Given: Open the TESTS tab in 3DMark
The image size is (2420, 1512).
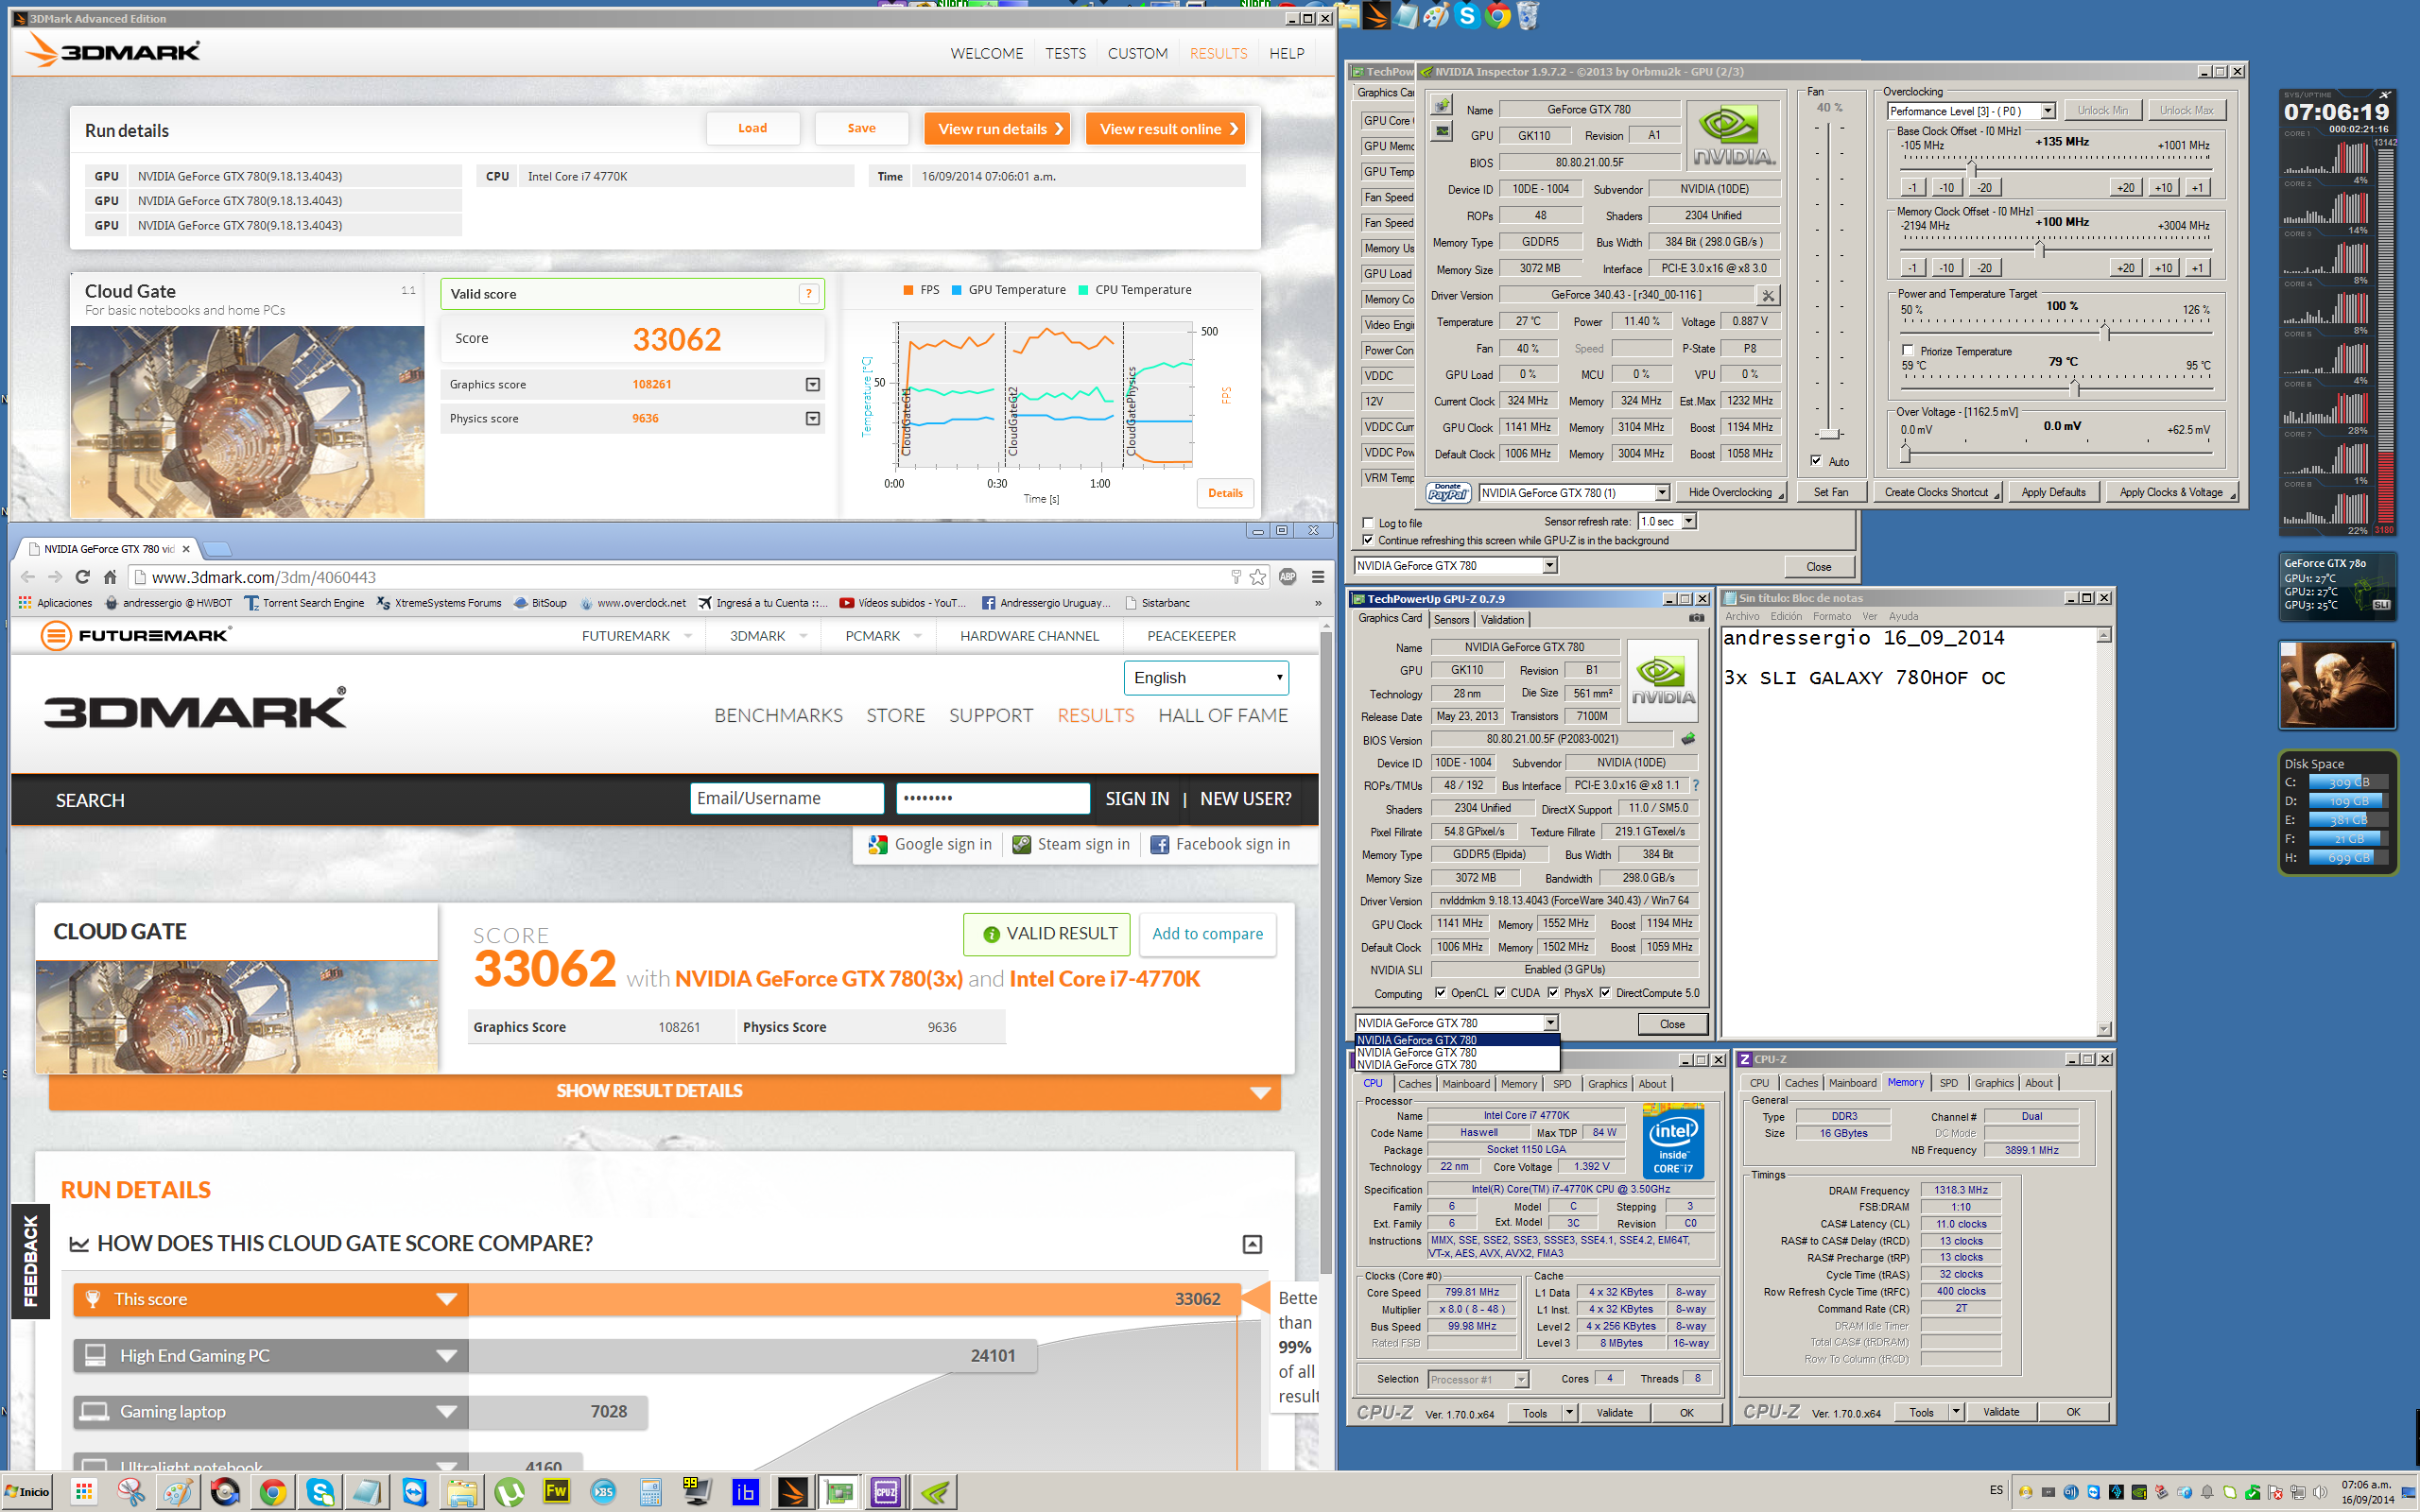Looking at the screenshot, I should tap(1065, 53).
